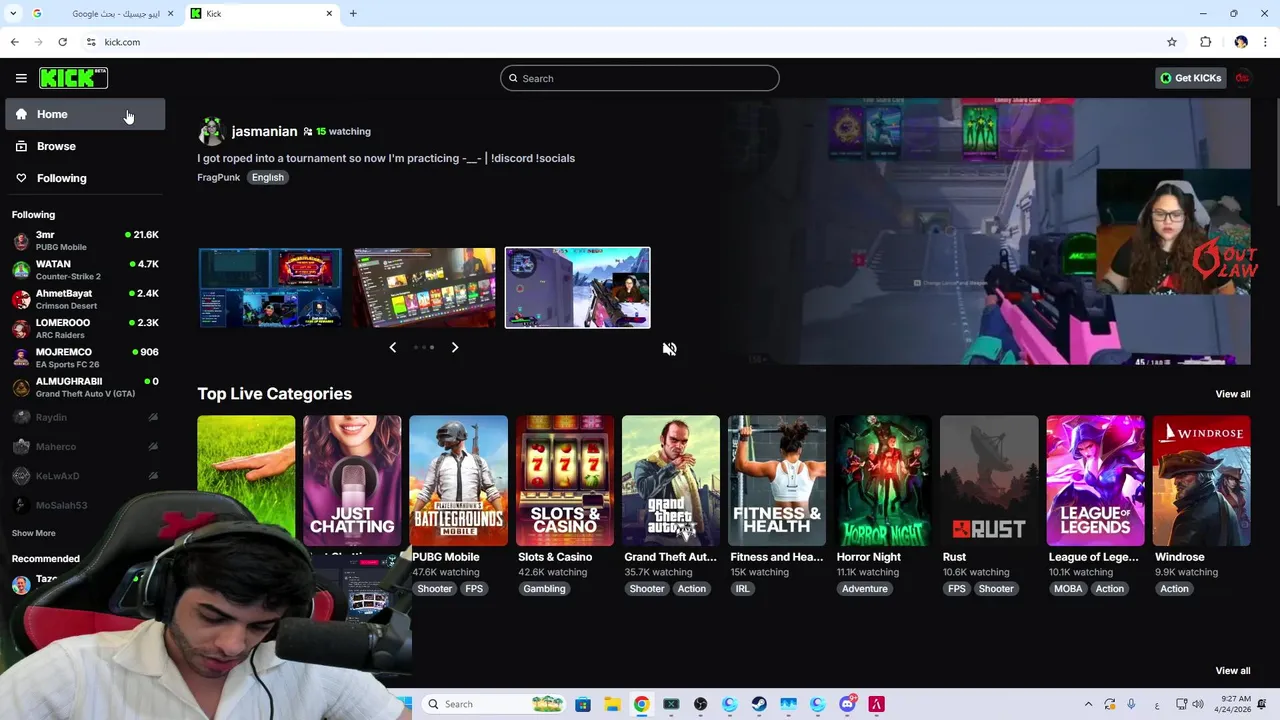1280x720 pixels.
Task: Open ALMUGHRABII channel avatar
Action: (21, 387)
